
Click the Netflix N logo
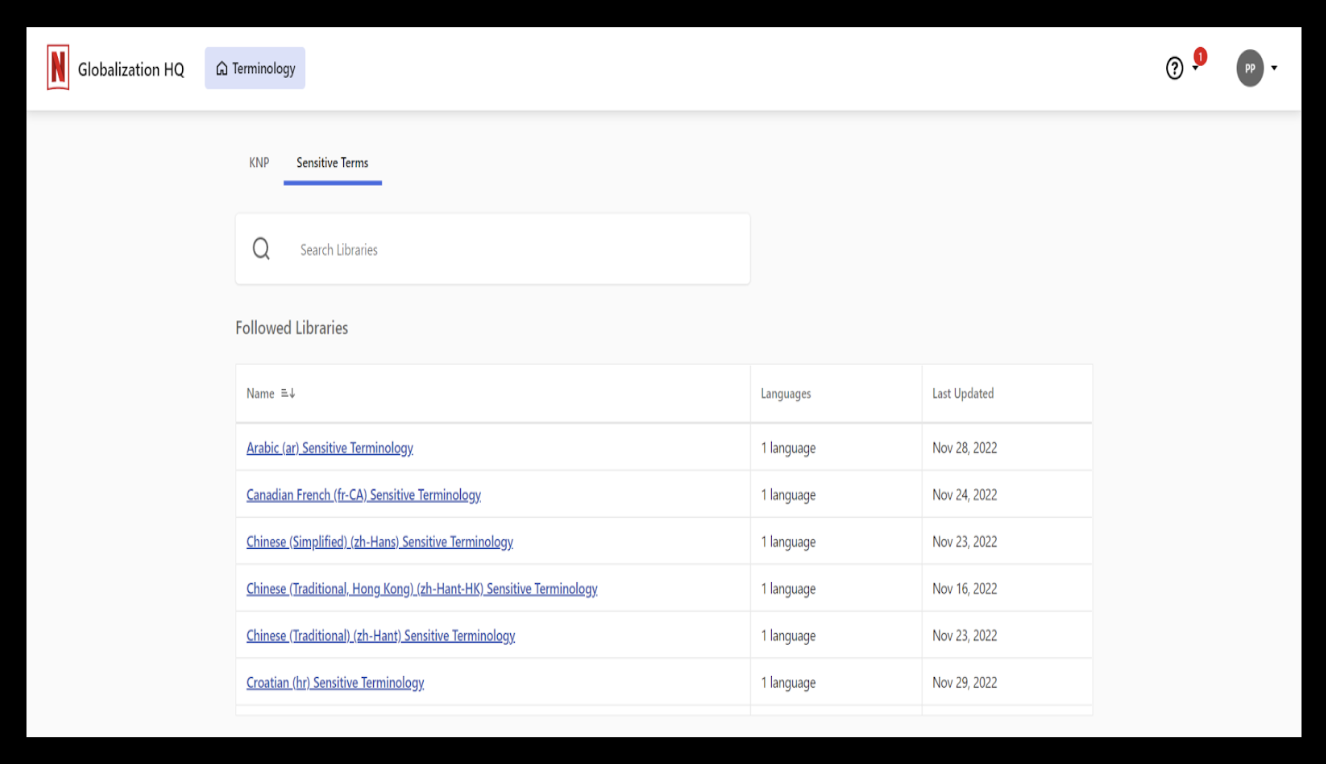tap(58, 68)
